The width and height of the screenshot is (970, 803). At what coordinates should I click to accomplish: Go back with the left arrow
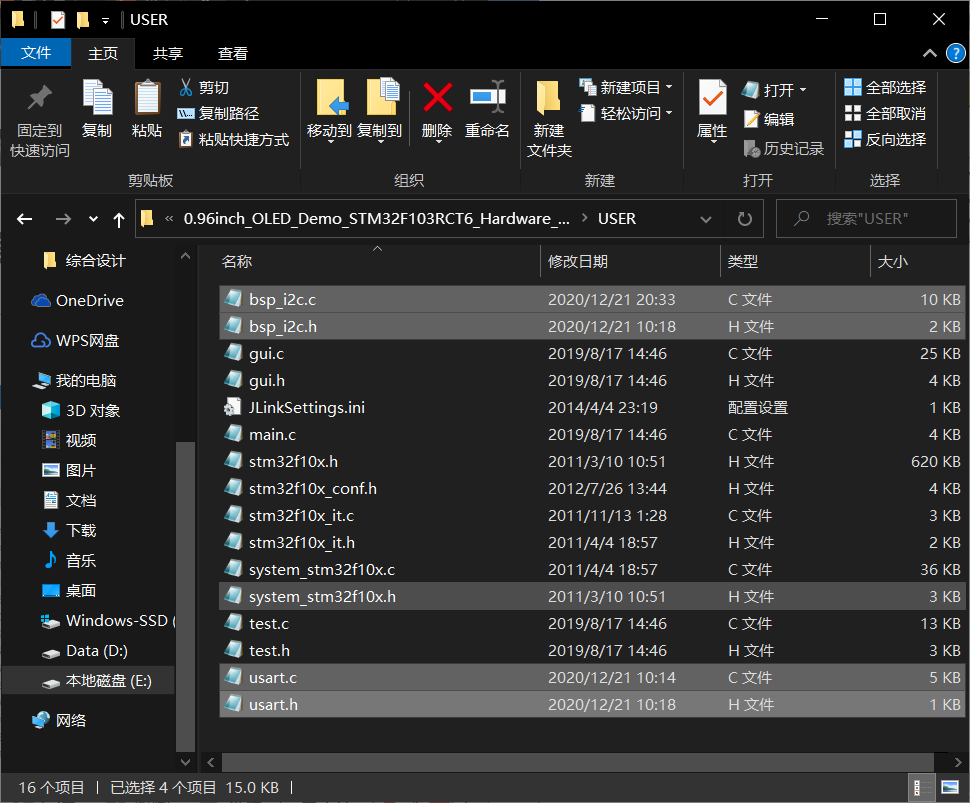coord(25,218)
